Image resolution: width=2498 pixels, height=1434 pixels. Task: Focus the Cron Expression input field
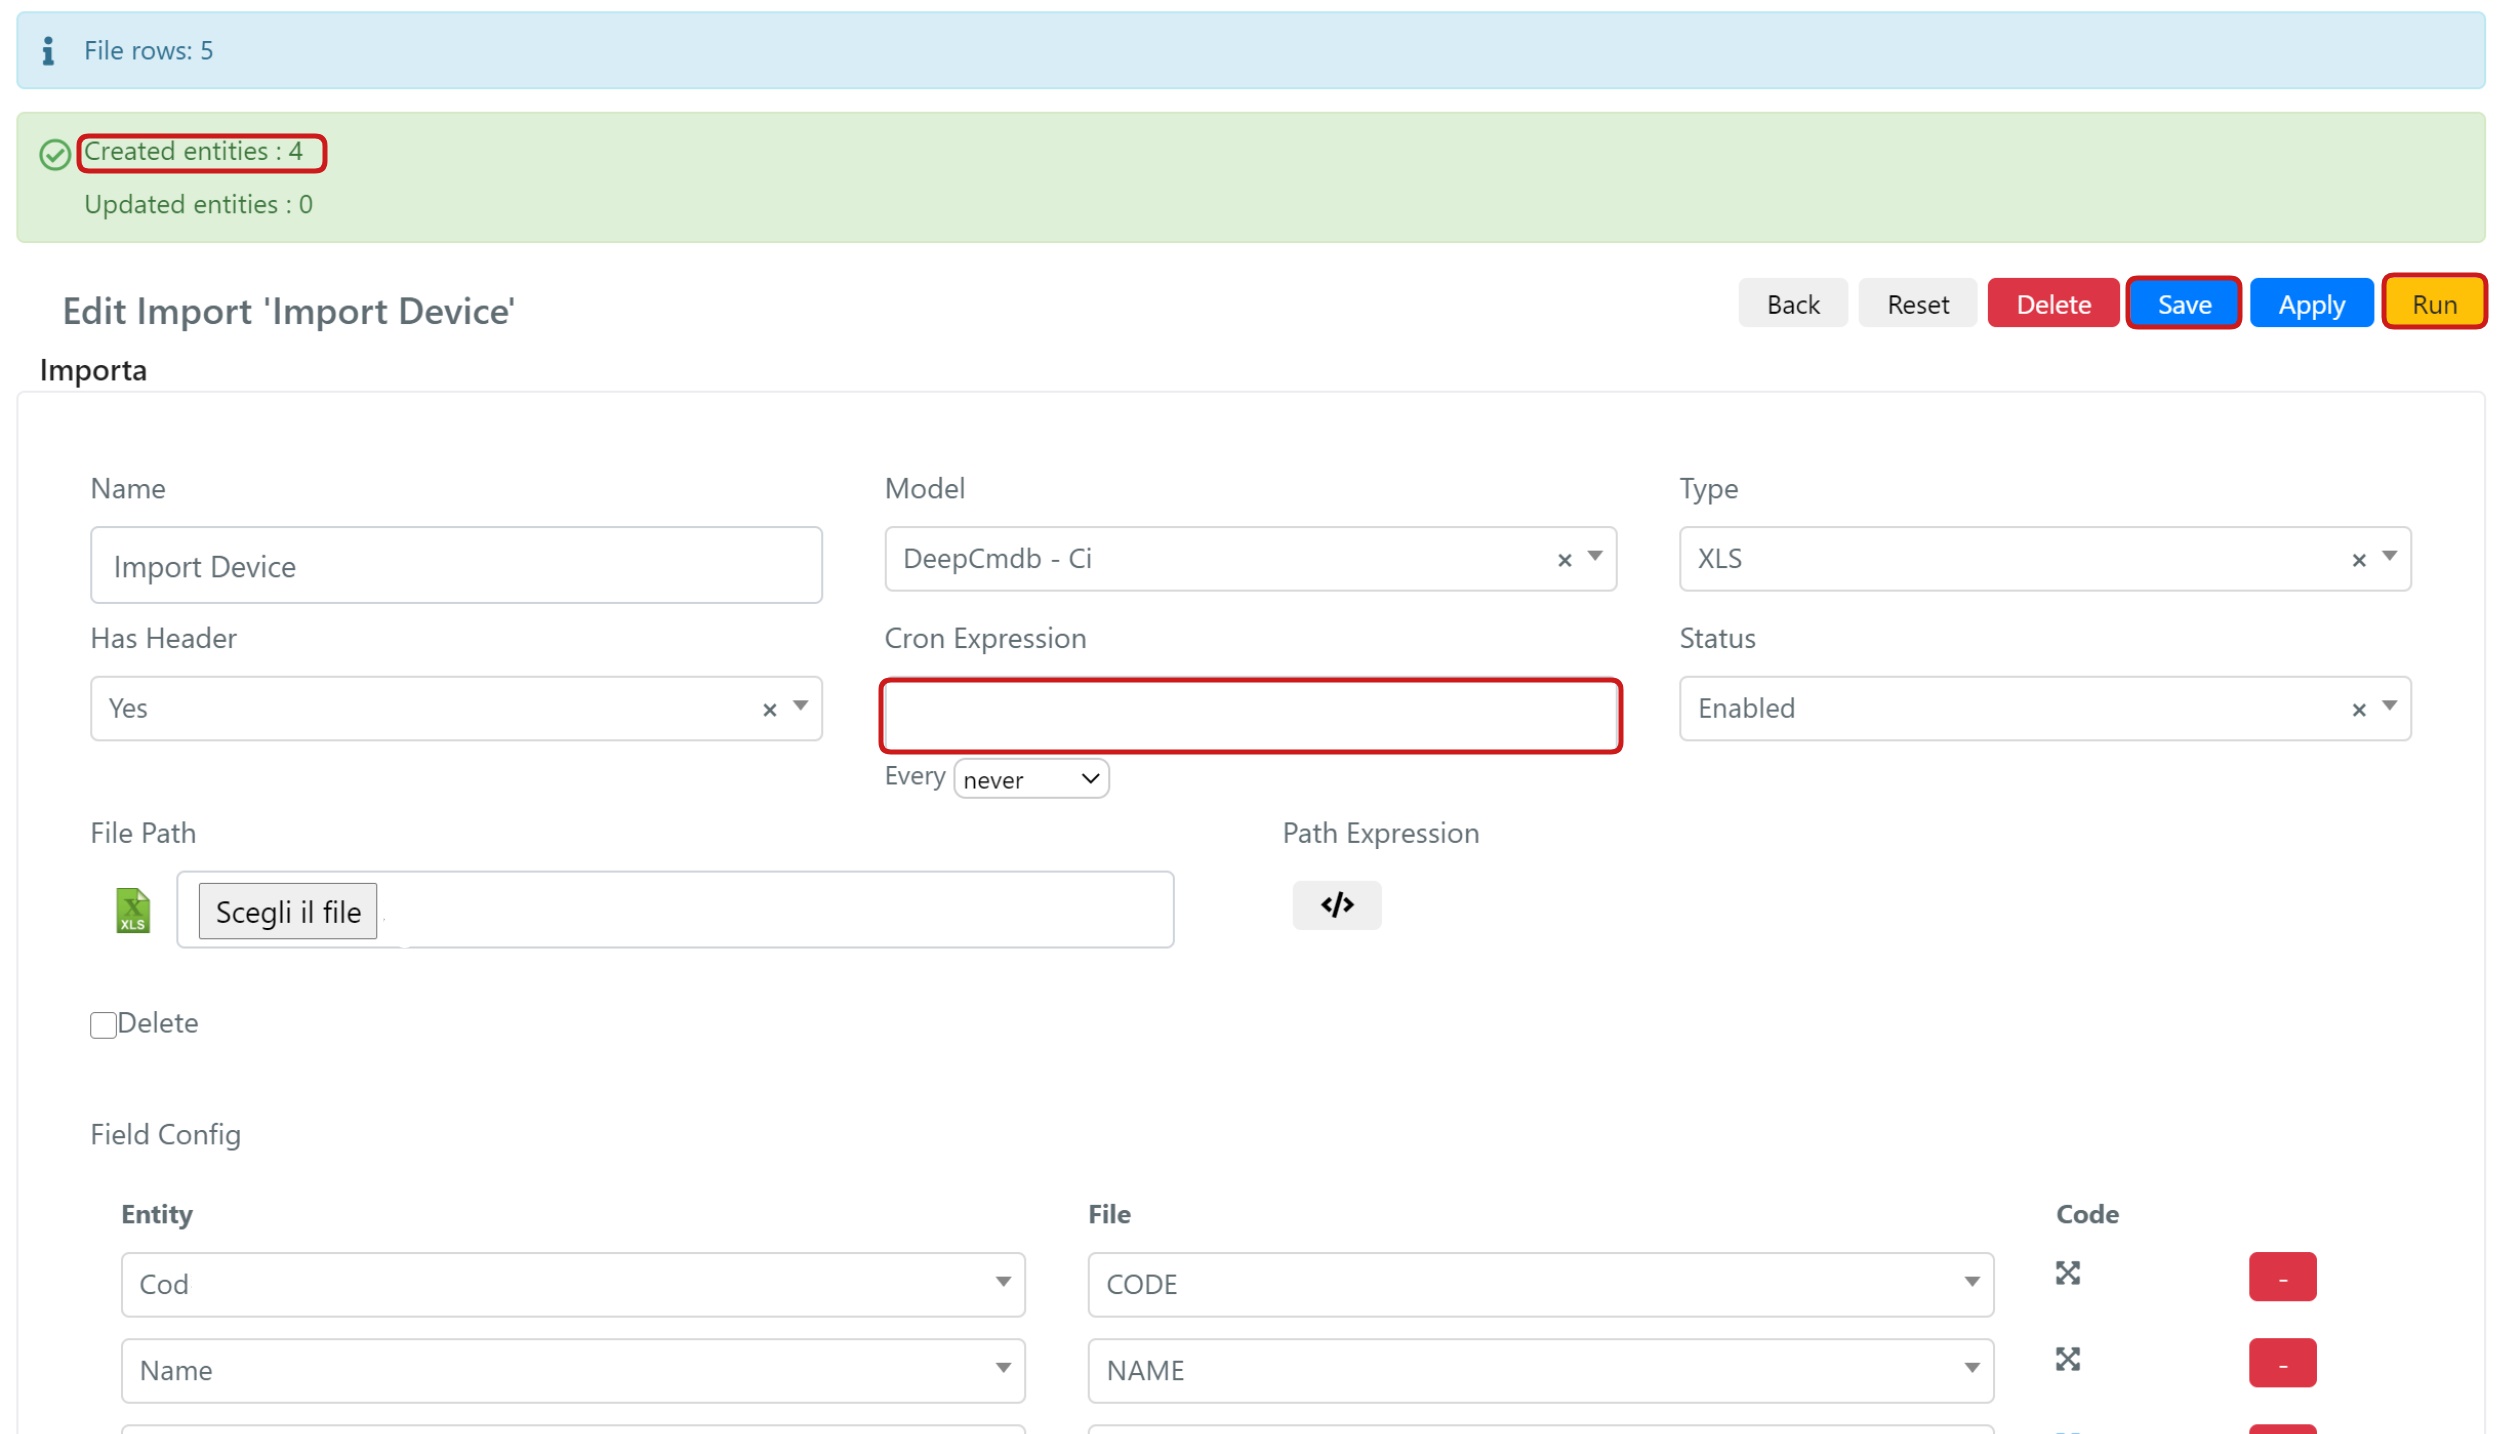(1250, 716)
